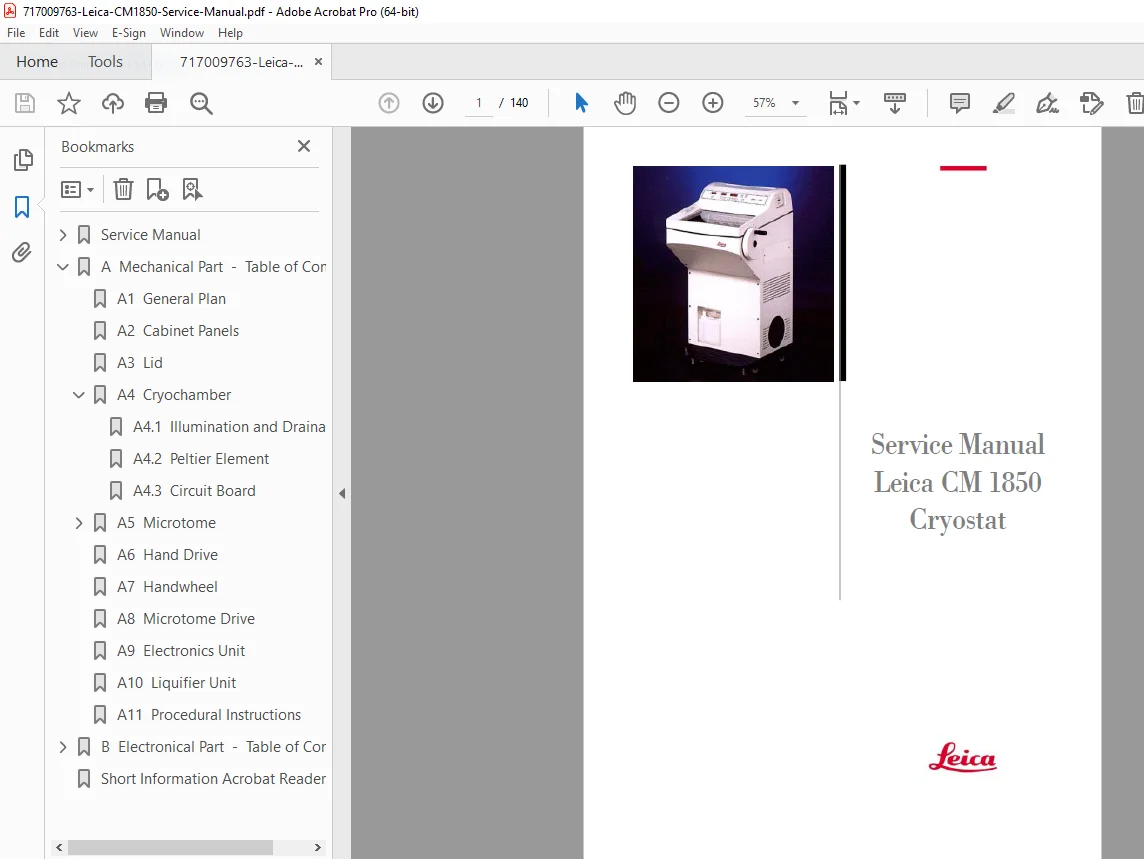Open the Window menu
Screen dimensions: 1144x859
coord(182,33)
